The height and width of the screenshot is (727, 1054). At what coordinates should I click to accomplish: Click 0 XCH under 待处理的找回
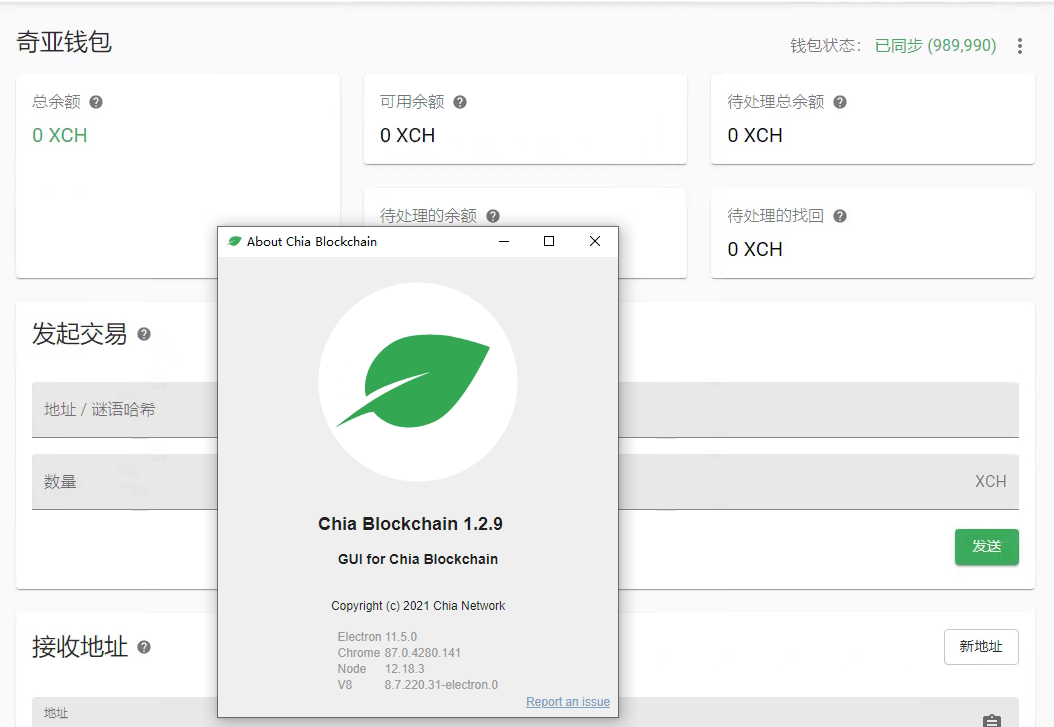pyautogui.click(x=755, y=249)
